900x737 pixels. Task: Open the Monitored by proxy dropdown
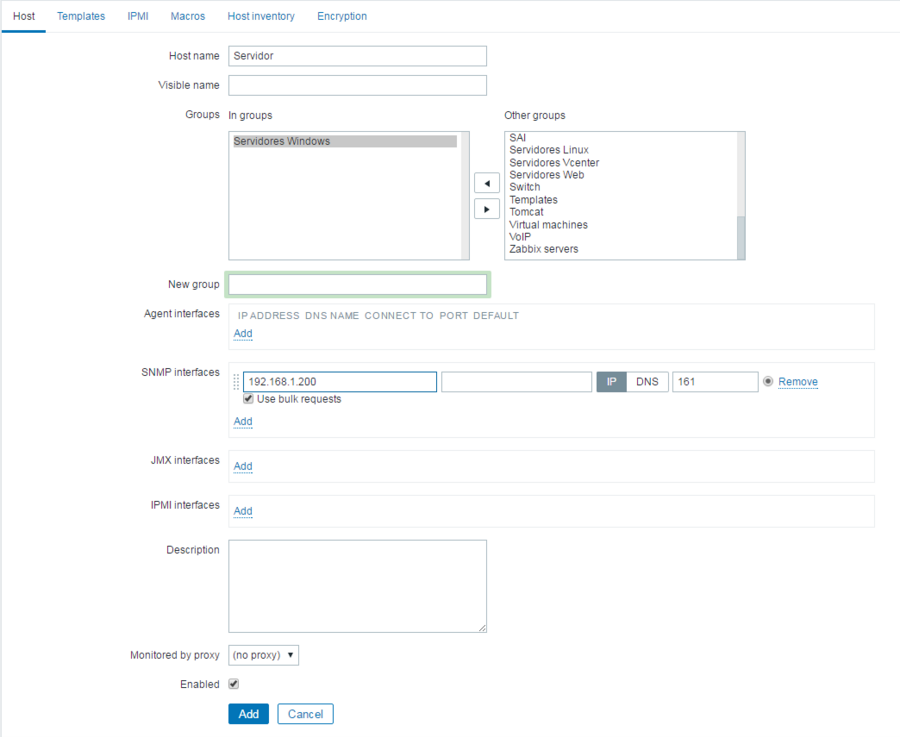264,655
